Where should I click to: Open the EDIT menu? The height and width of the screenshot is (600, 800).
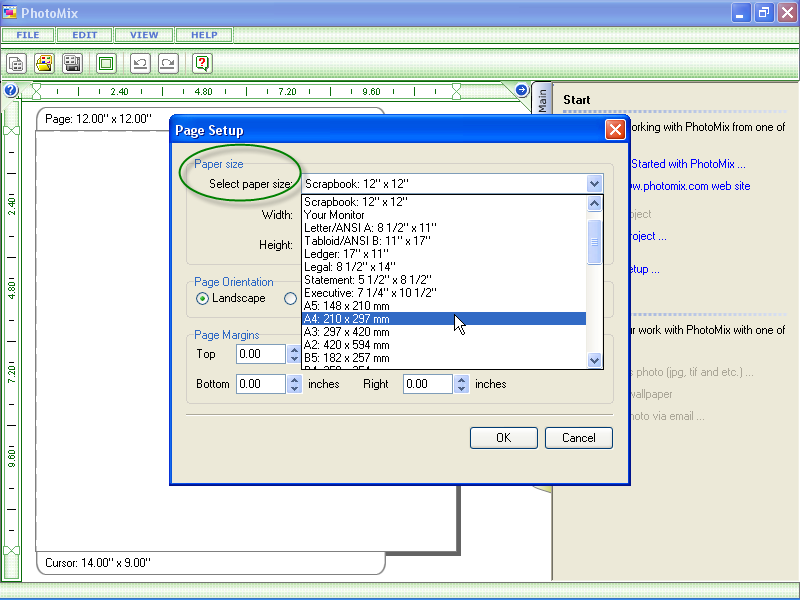point(85,35)
